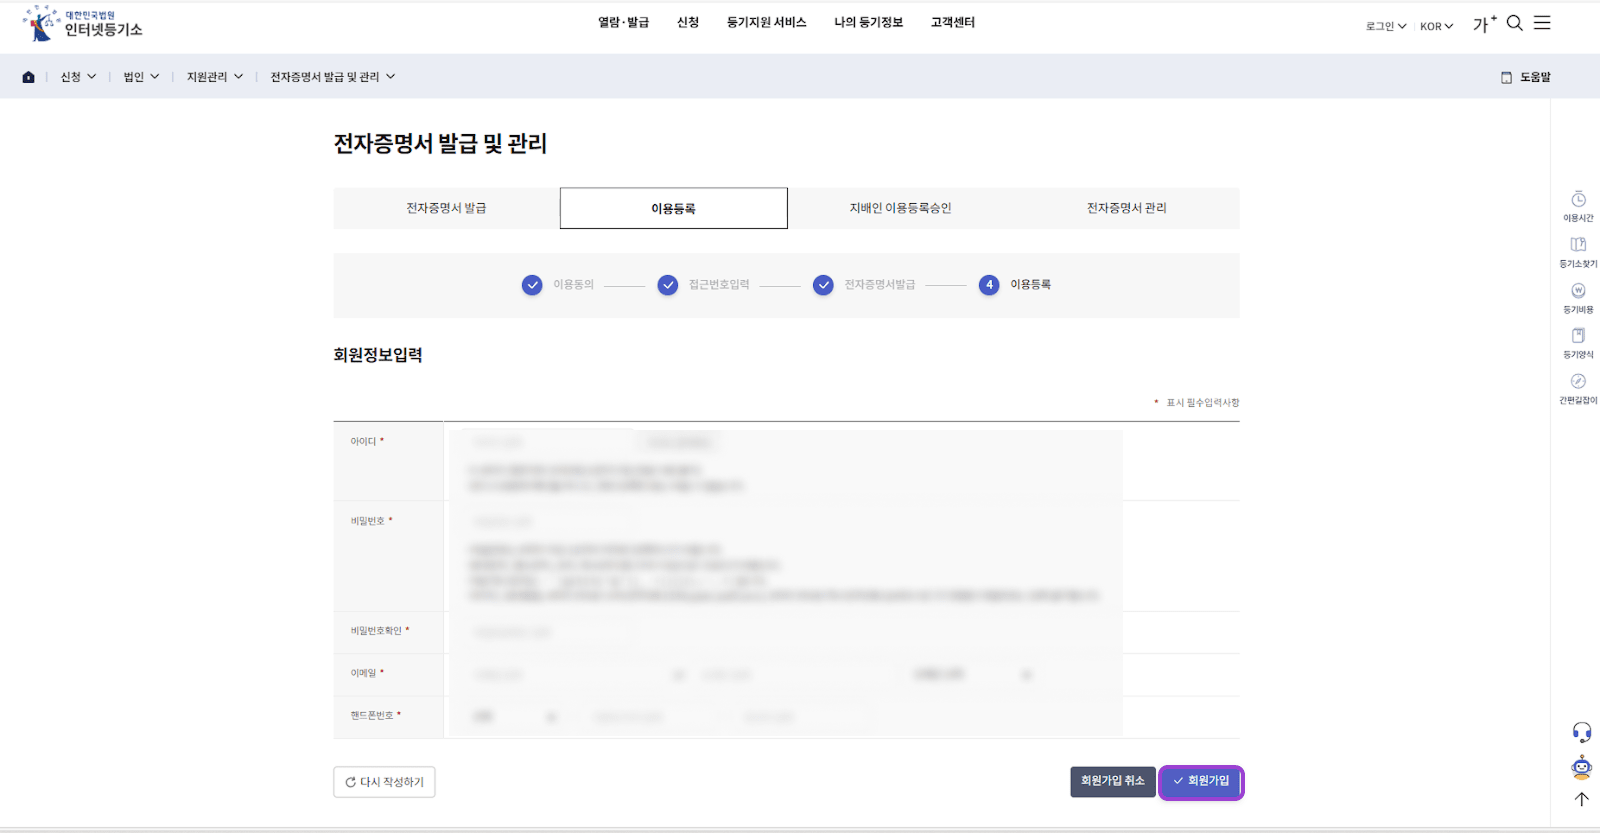Screen dimensions: 1600x833
Task: Open 로그인 dropdown
Action: [1386, 26]
